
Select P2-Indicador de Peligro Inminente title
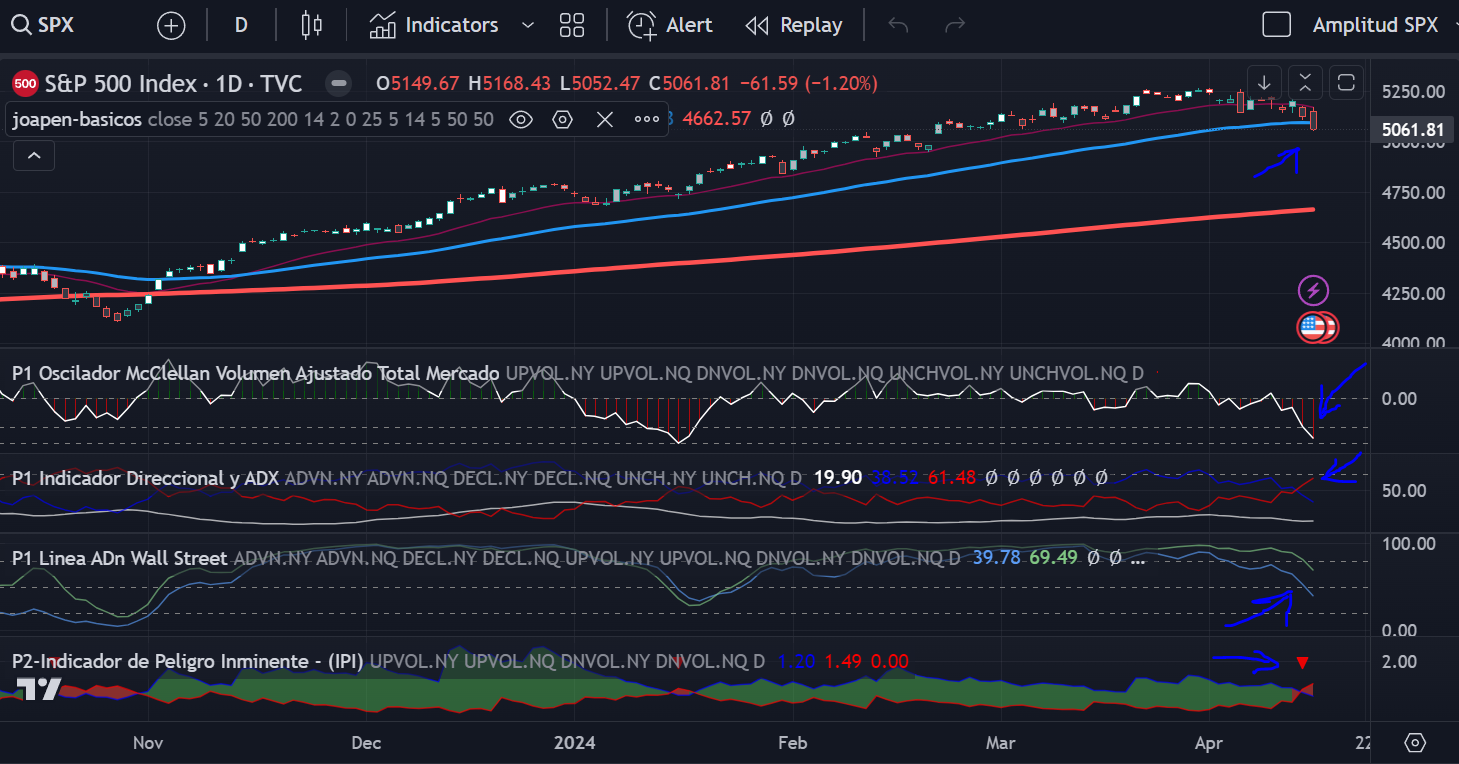pos(188,661)
